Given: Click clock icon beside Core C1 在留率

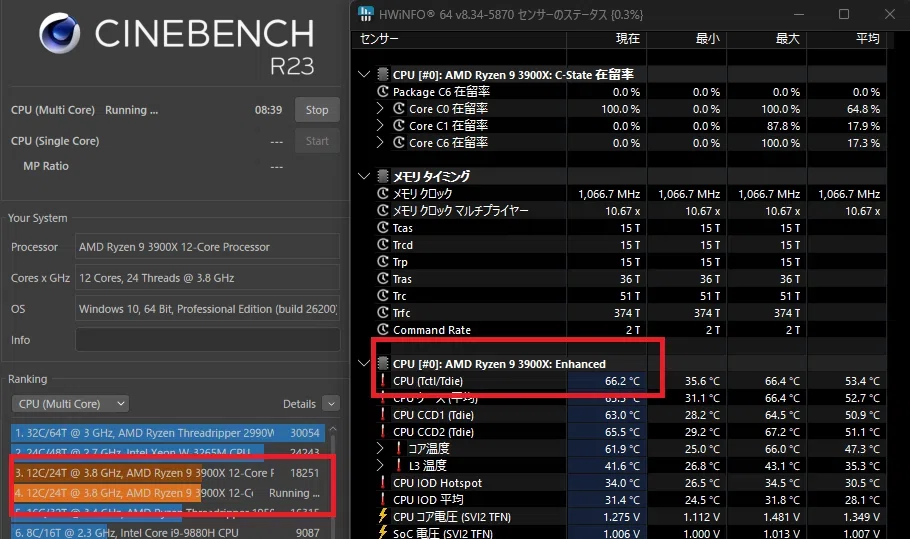Looking at the screenshot, I should coord(399,125).
